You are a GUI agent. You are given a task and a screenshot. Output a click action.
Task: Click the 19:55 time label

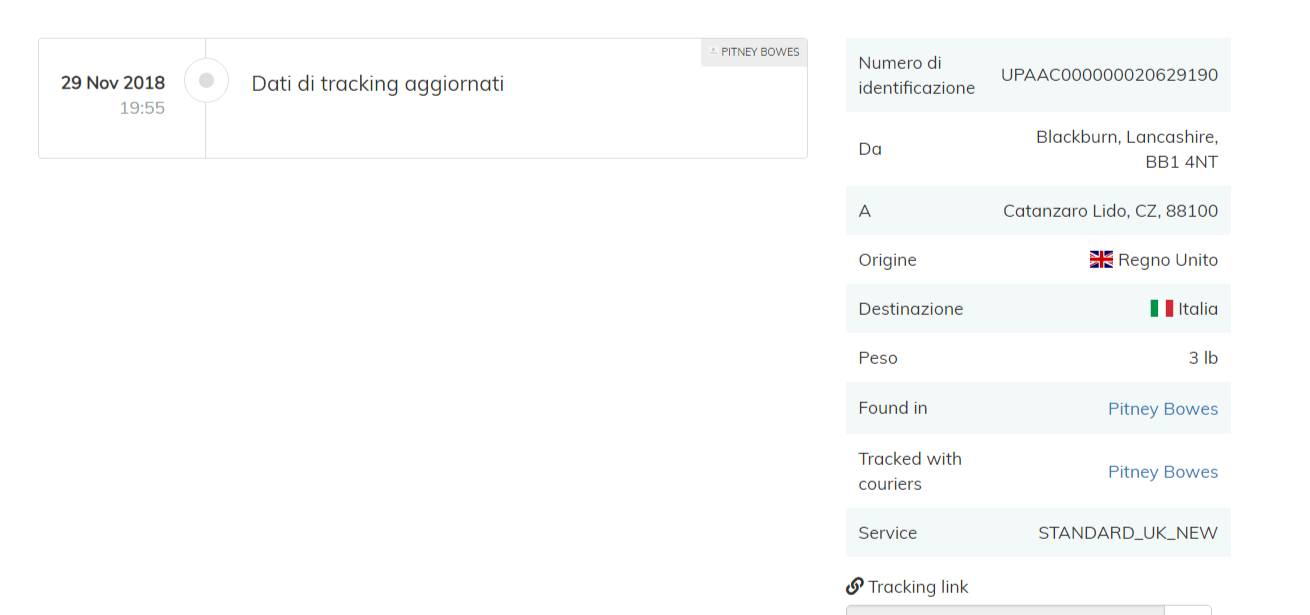(142, 108)
